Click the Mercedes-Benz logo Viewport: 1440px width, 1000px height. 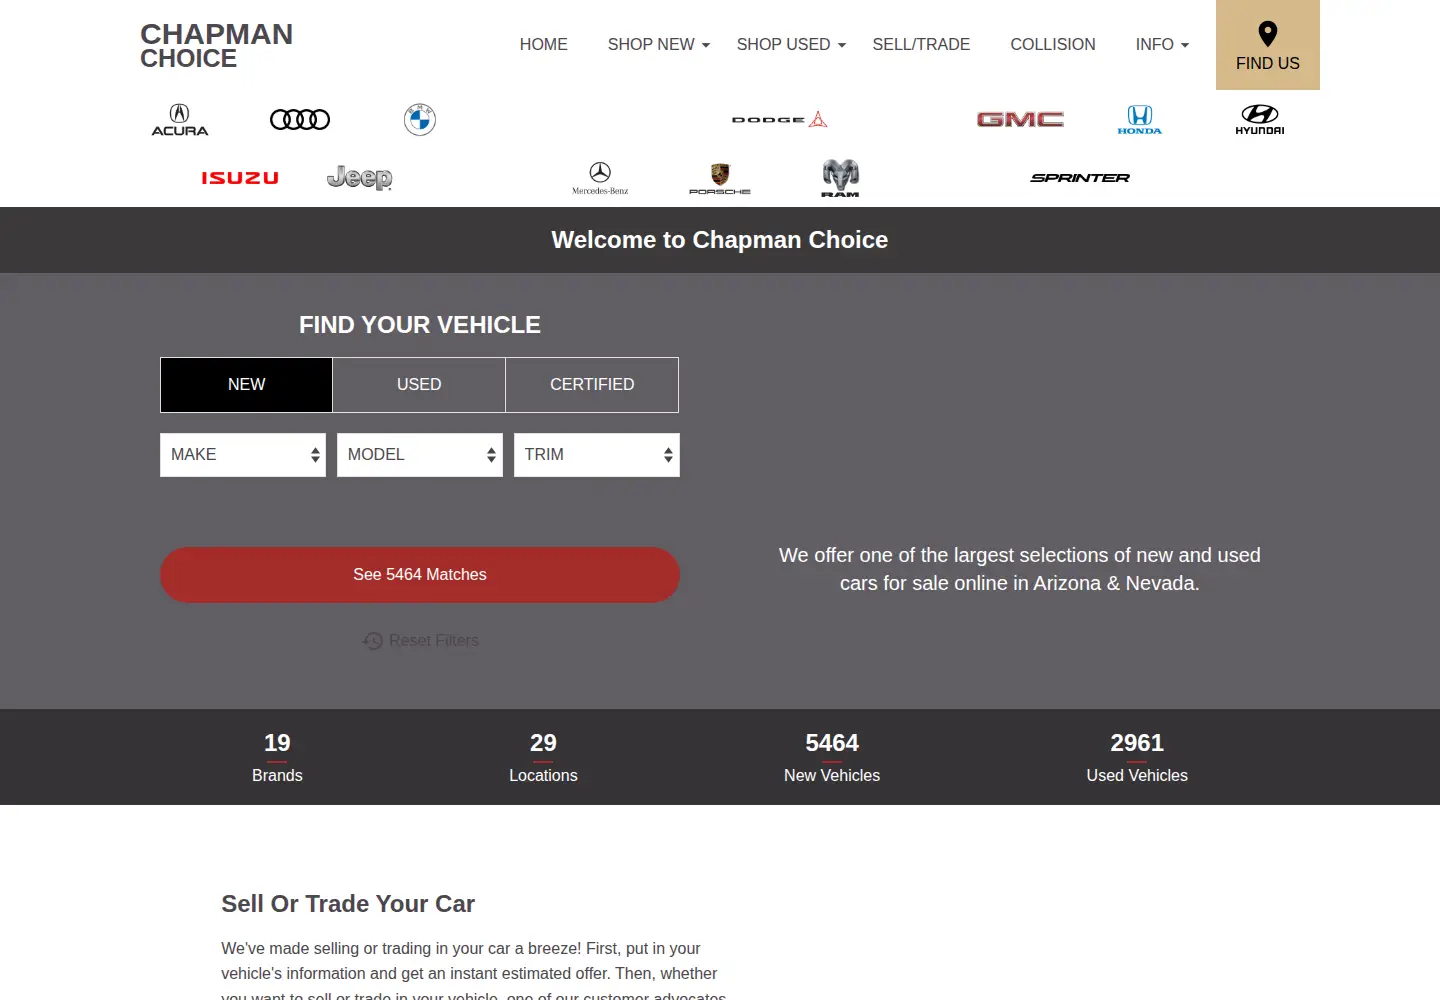(x=600, y=178)
